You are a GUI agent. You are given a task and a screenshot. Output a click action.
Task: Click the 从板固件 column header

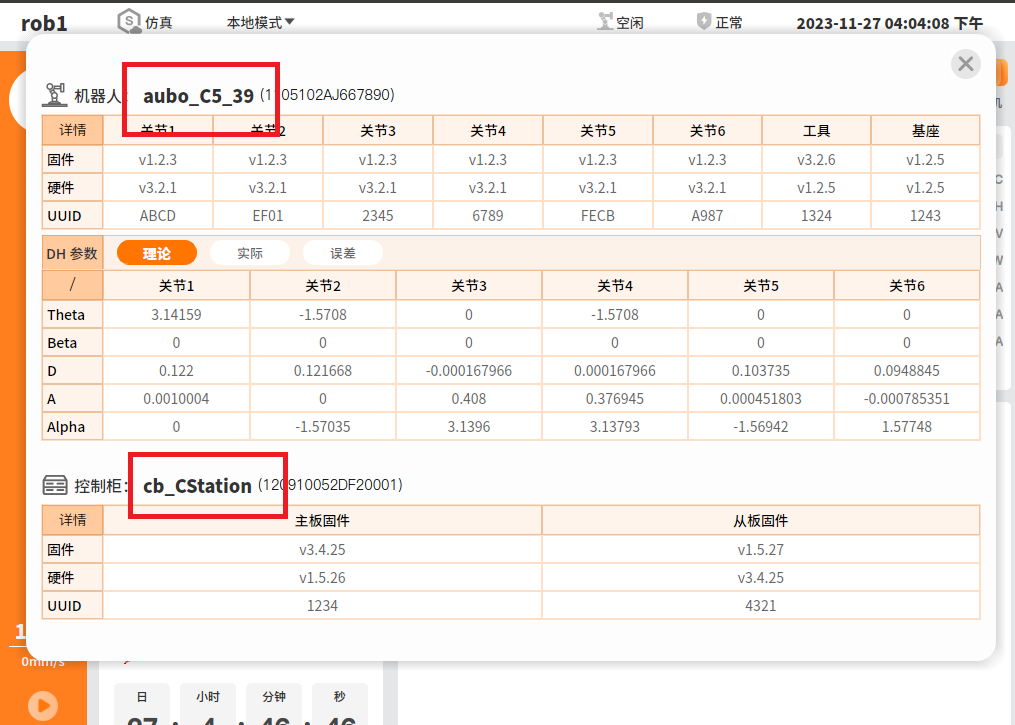pos(761,520)
